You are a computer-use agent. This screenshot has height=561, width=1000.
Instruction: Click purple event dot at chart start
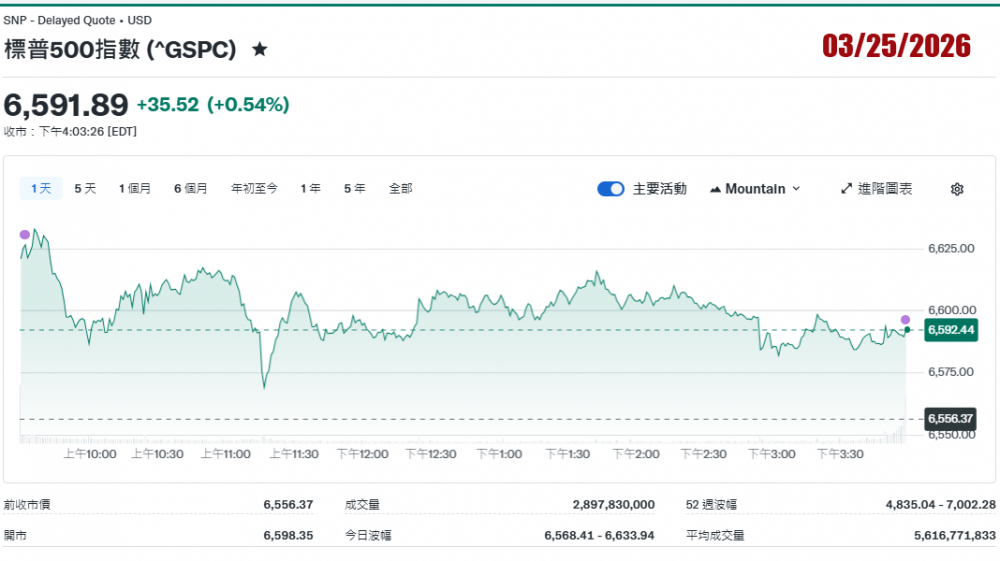pos(25,234)
